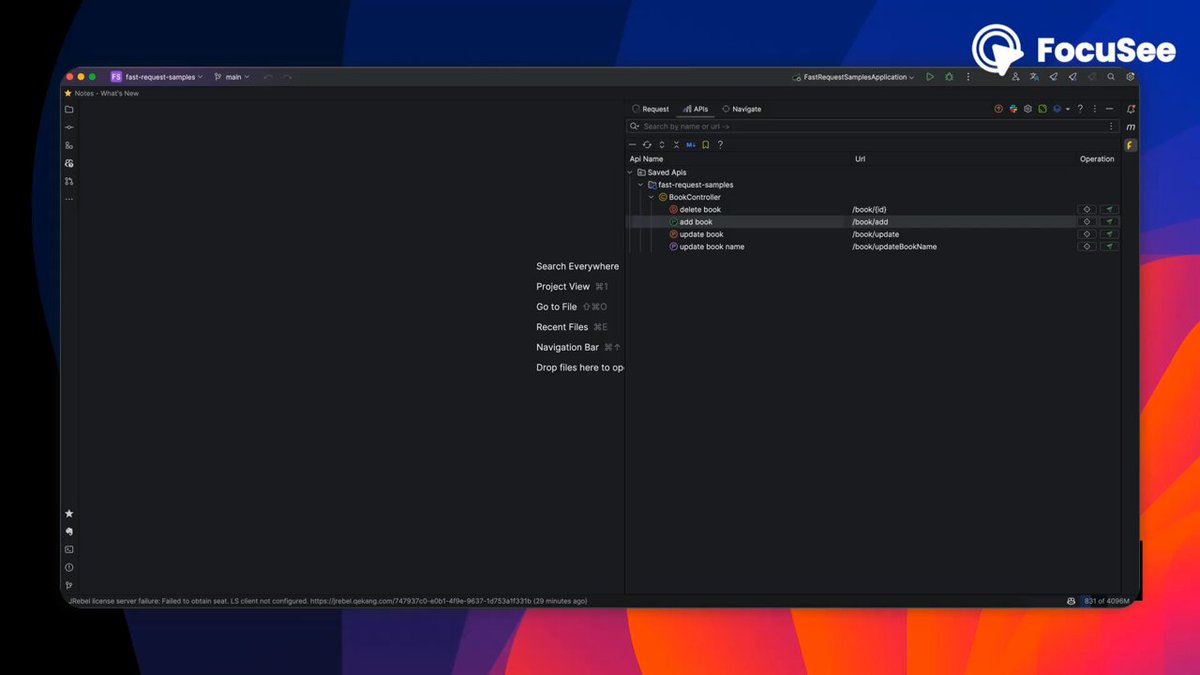Toggle the Fast Request tool window icon
The image size is (1200, 675).
(1131, 145)
